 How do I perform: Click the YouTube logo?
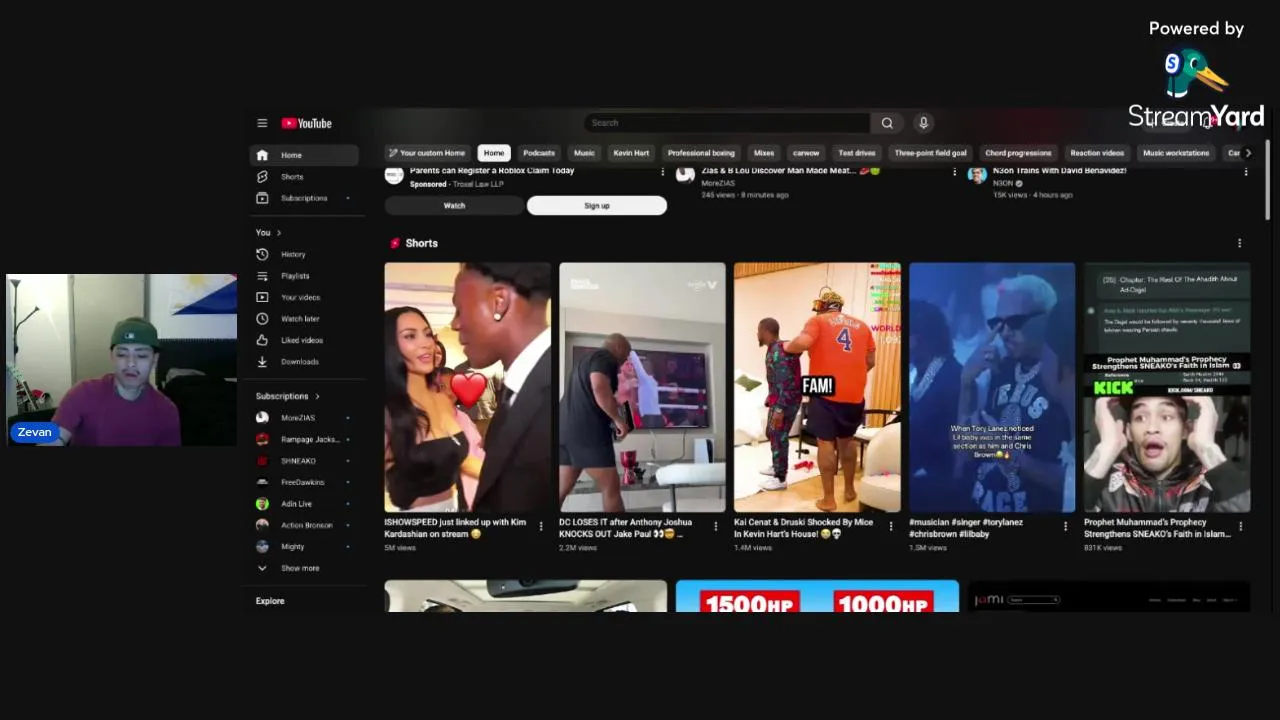[x=306, y=123]
